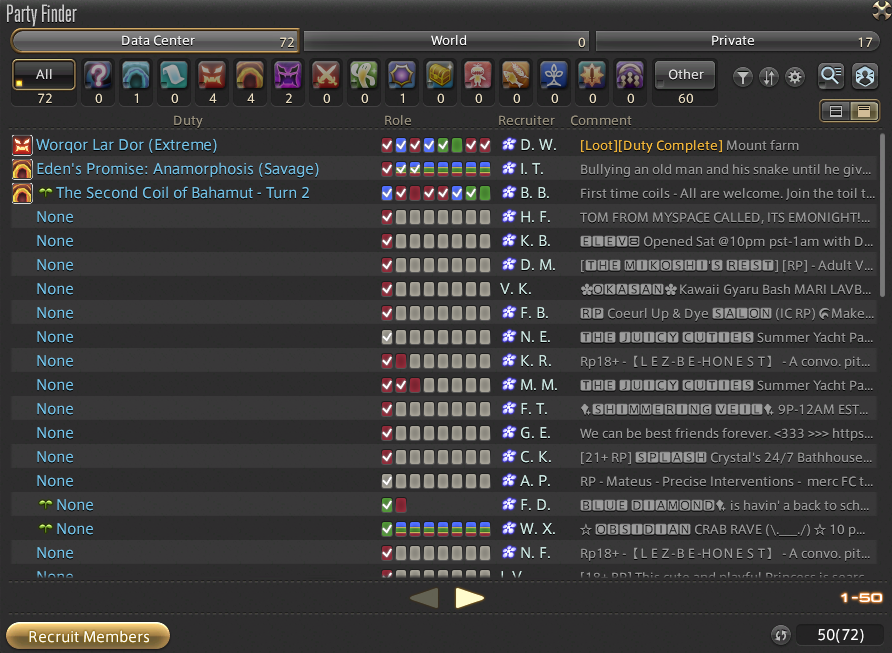Select the listing recruited by A. P.
Image resolution: width=892 pixels, height=653 pixels.
tap(444, 481)
